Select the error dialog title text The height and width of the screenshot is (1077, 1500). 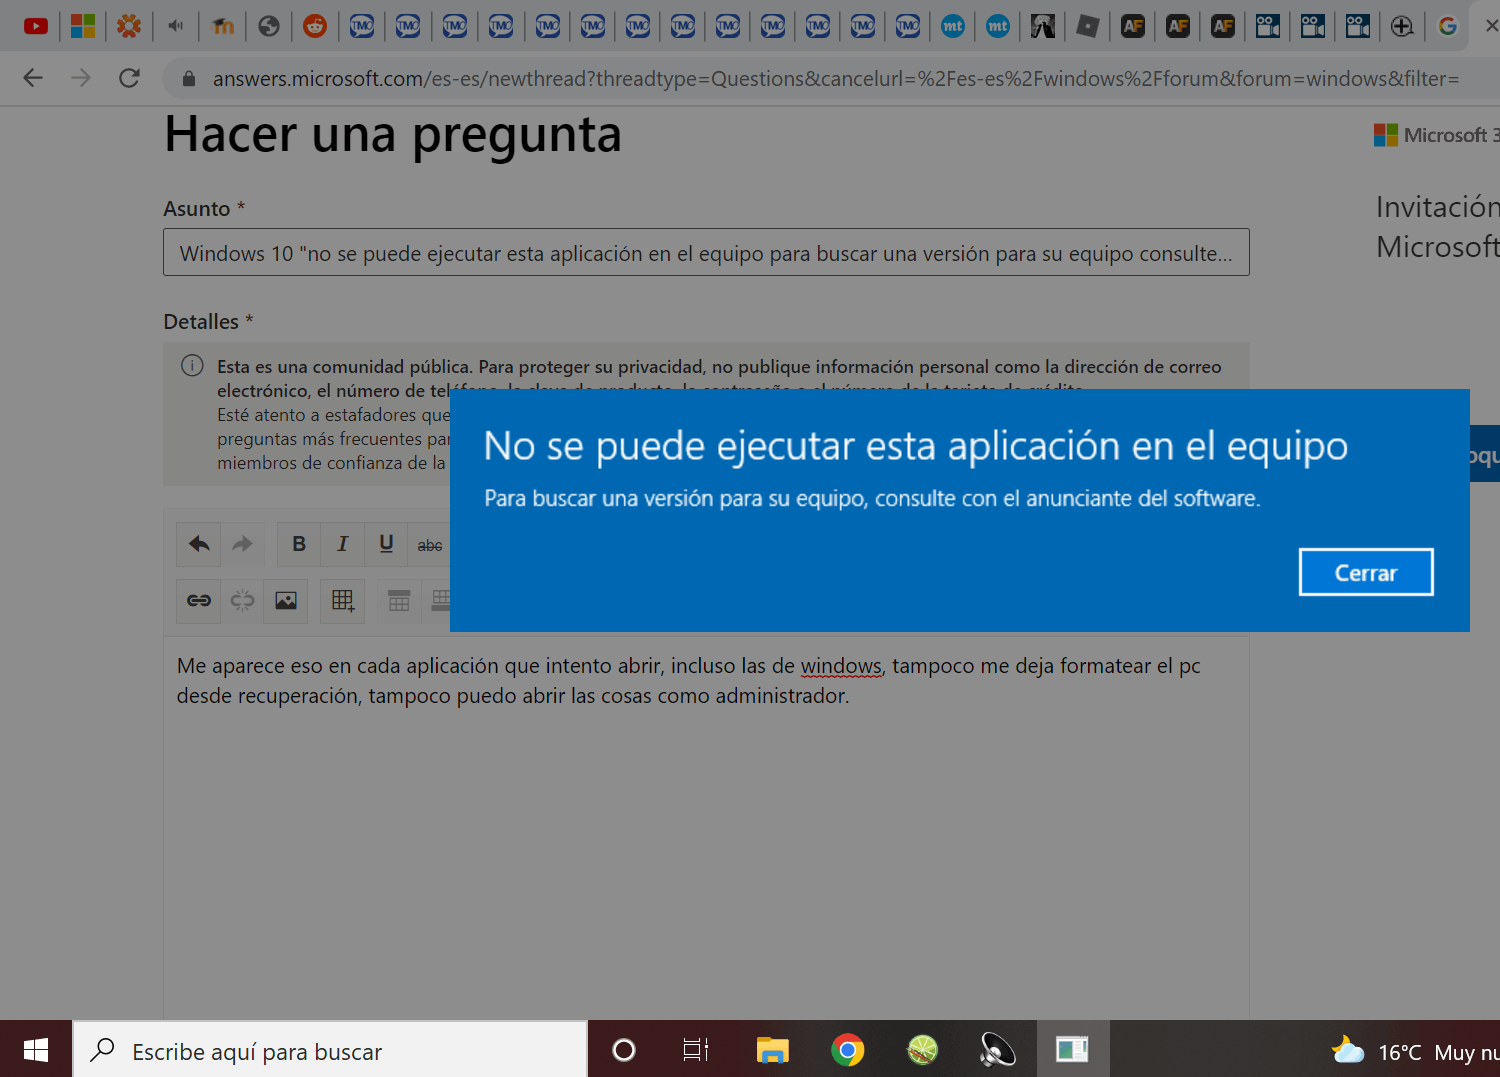[916, 446]
